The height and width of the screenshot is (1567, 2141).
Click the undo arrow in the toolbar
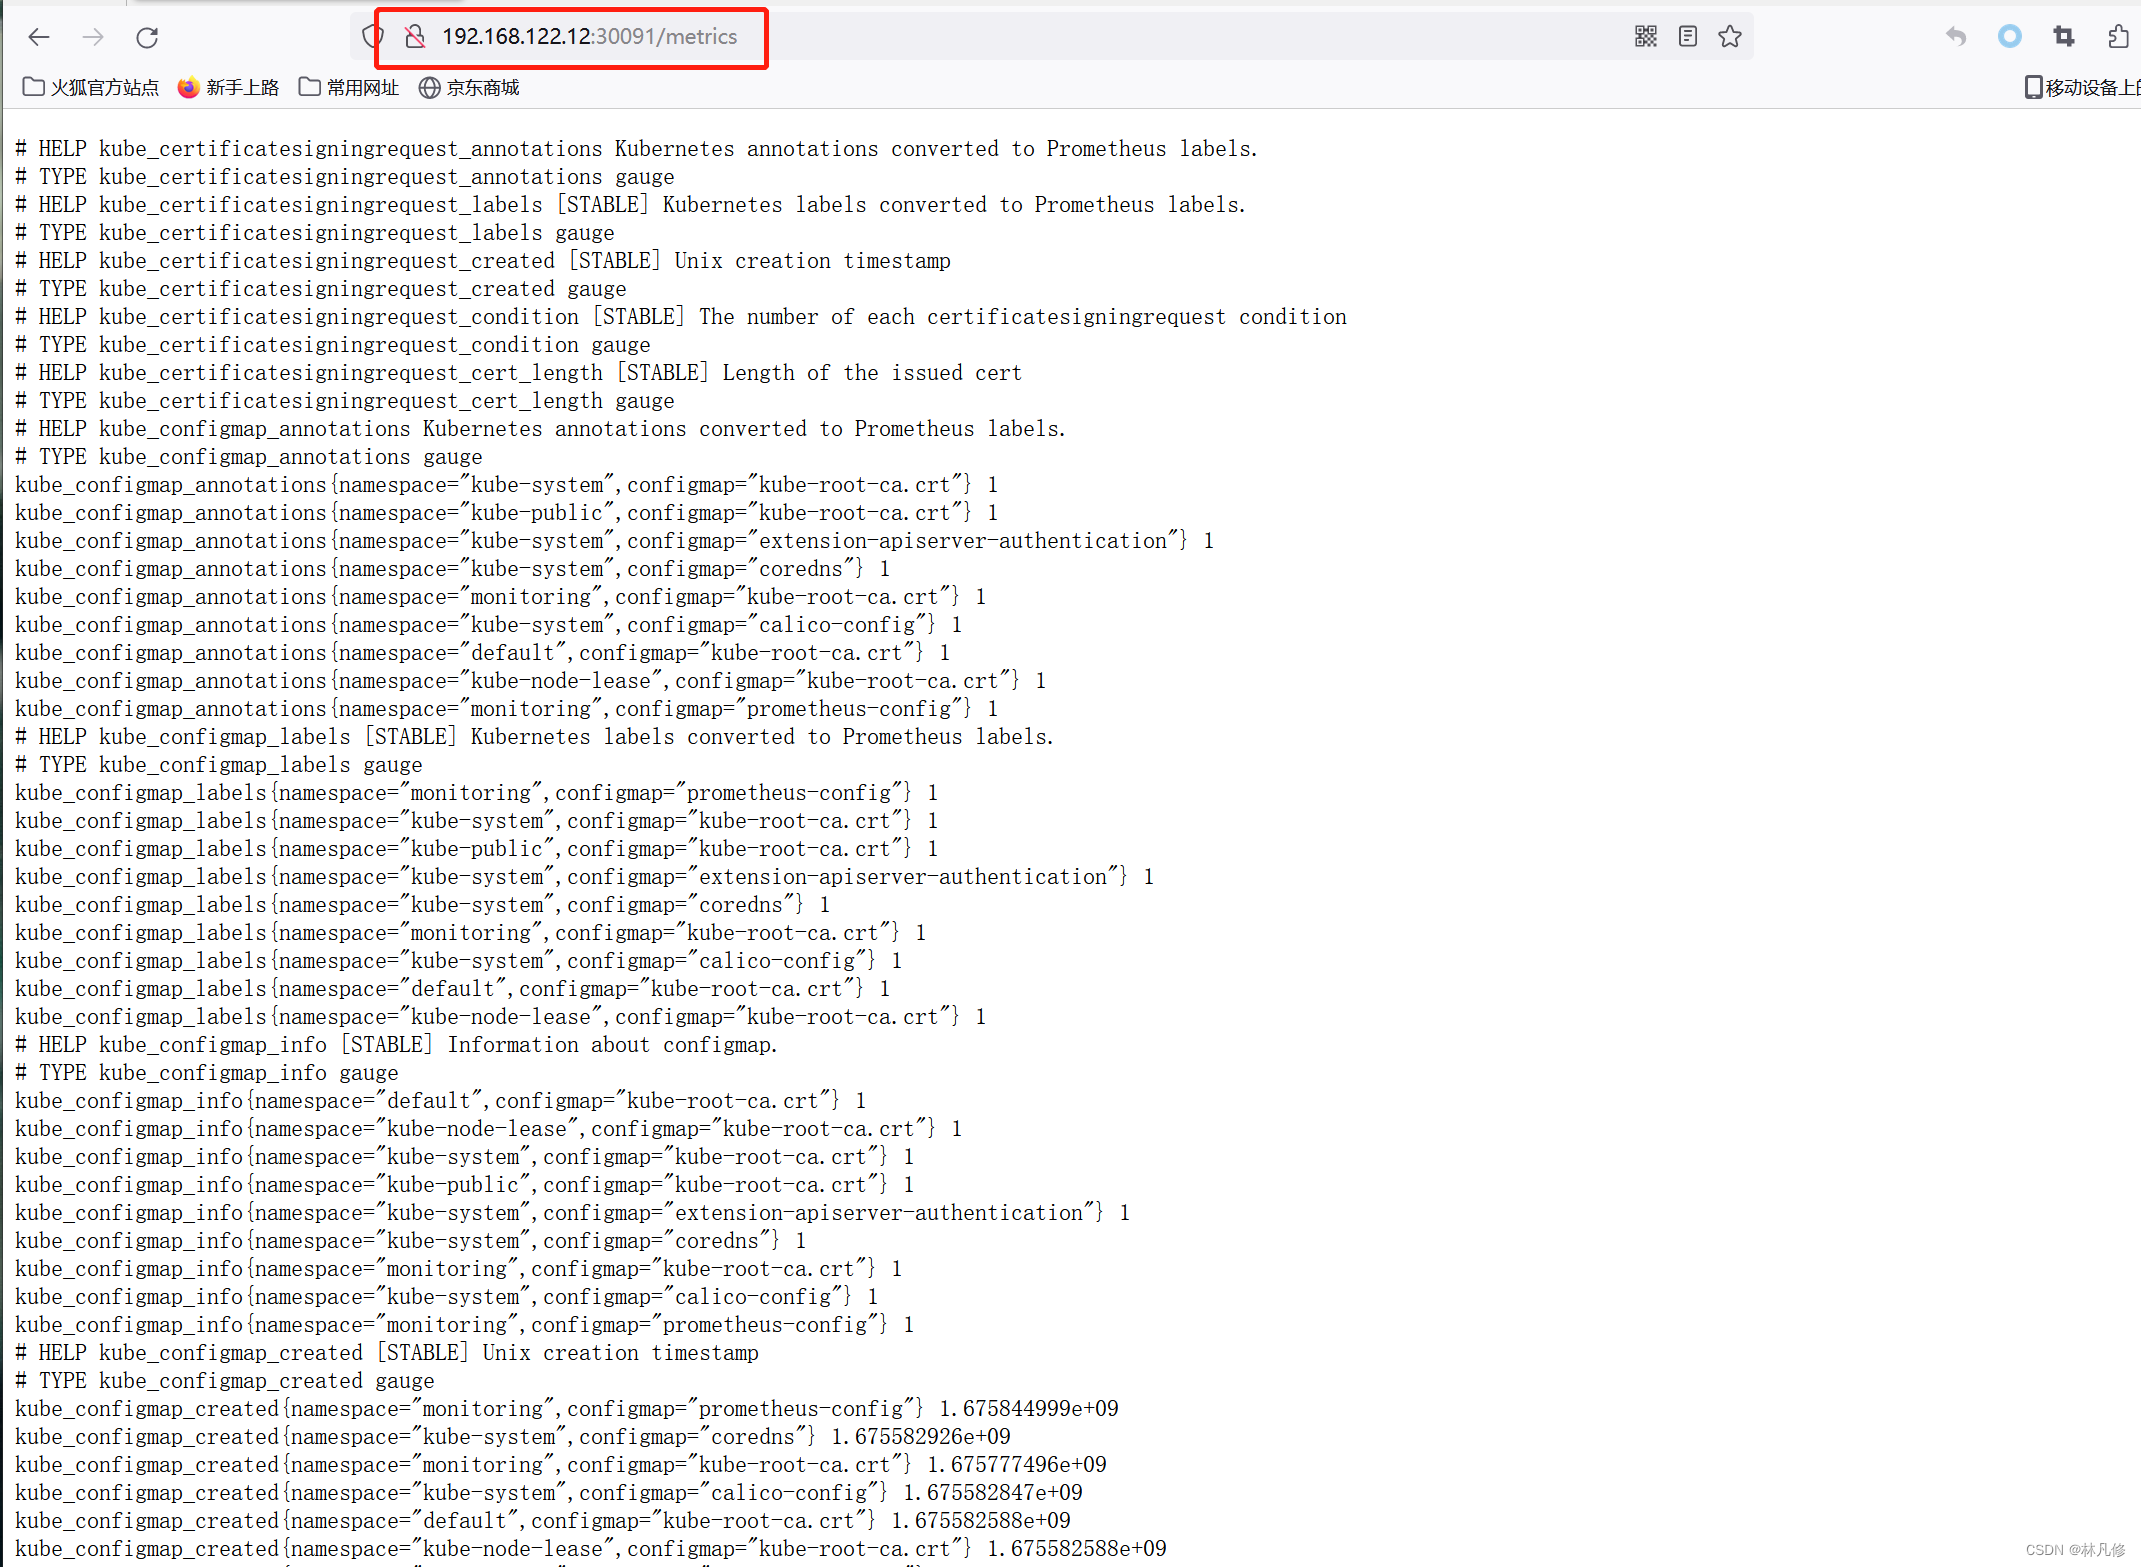pos(1954,36)
